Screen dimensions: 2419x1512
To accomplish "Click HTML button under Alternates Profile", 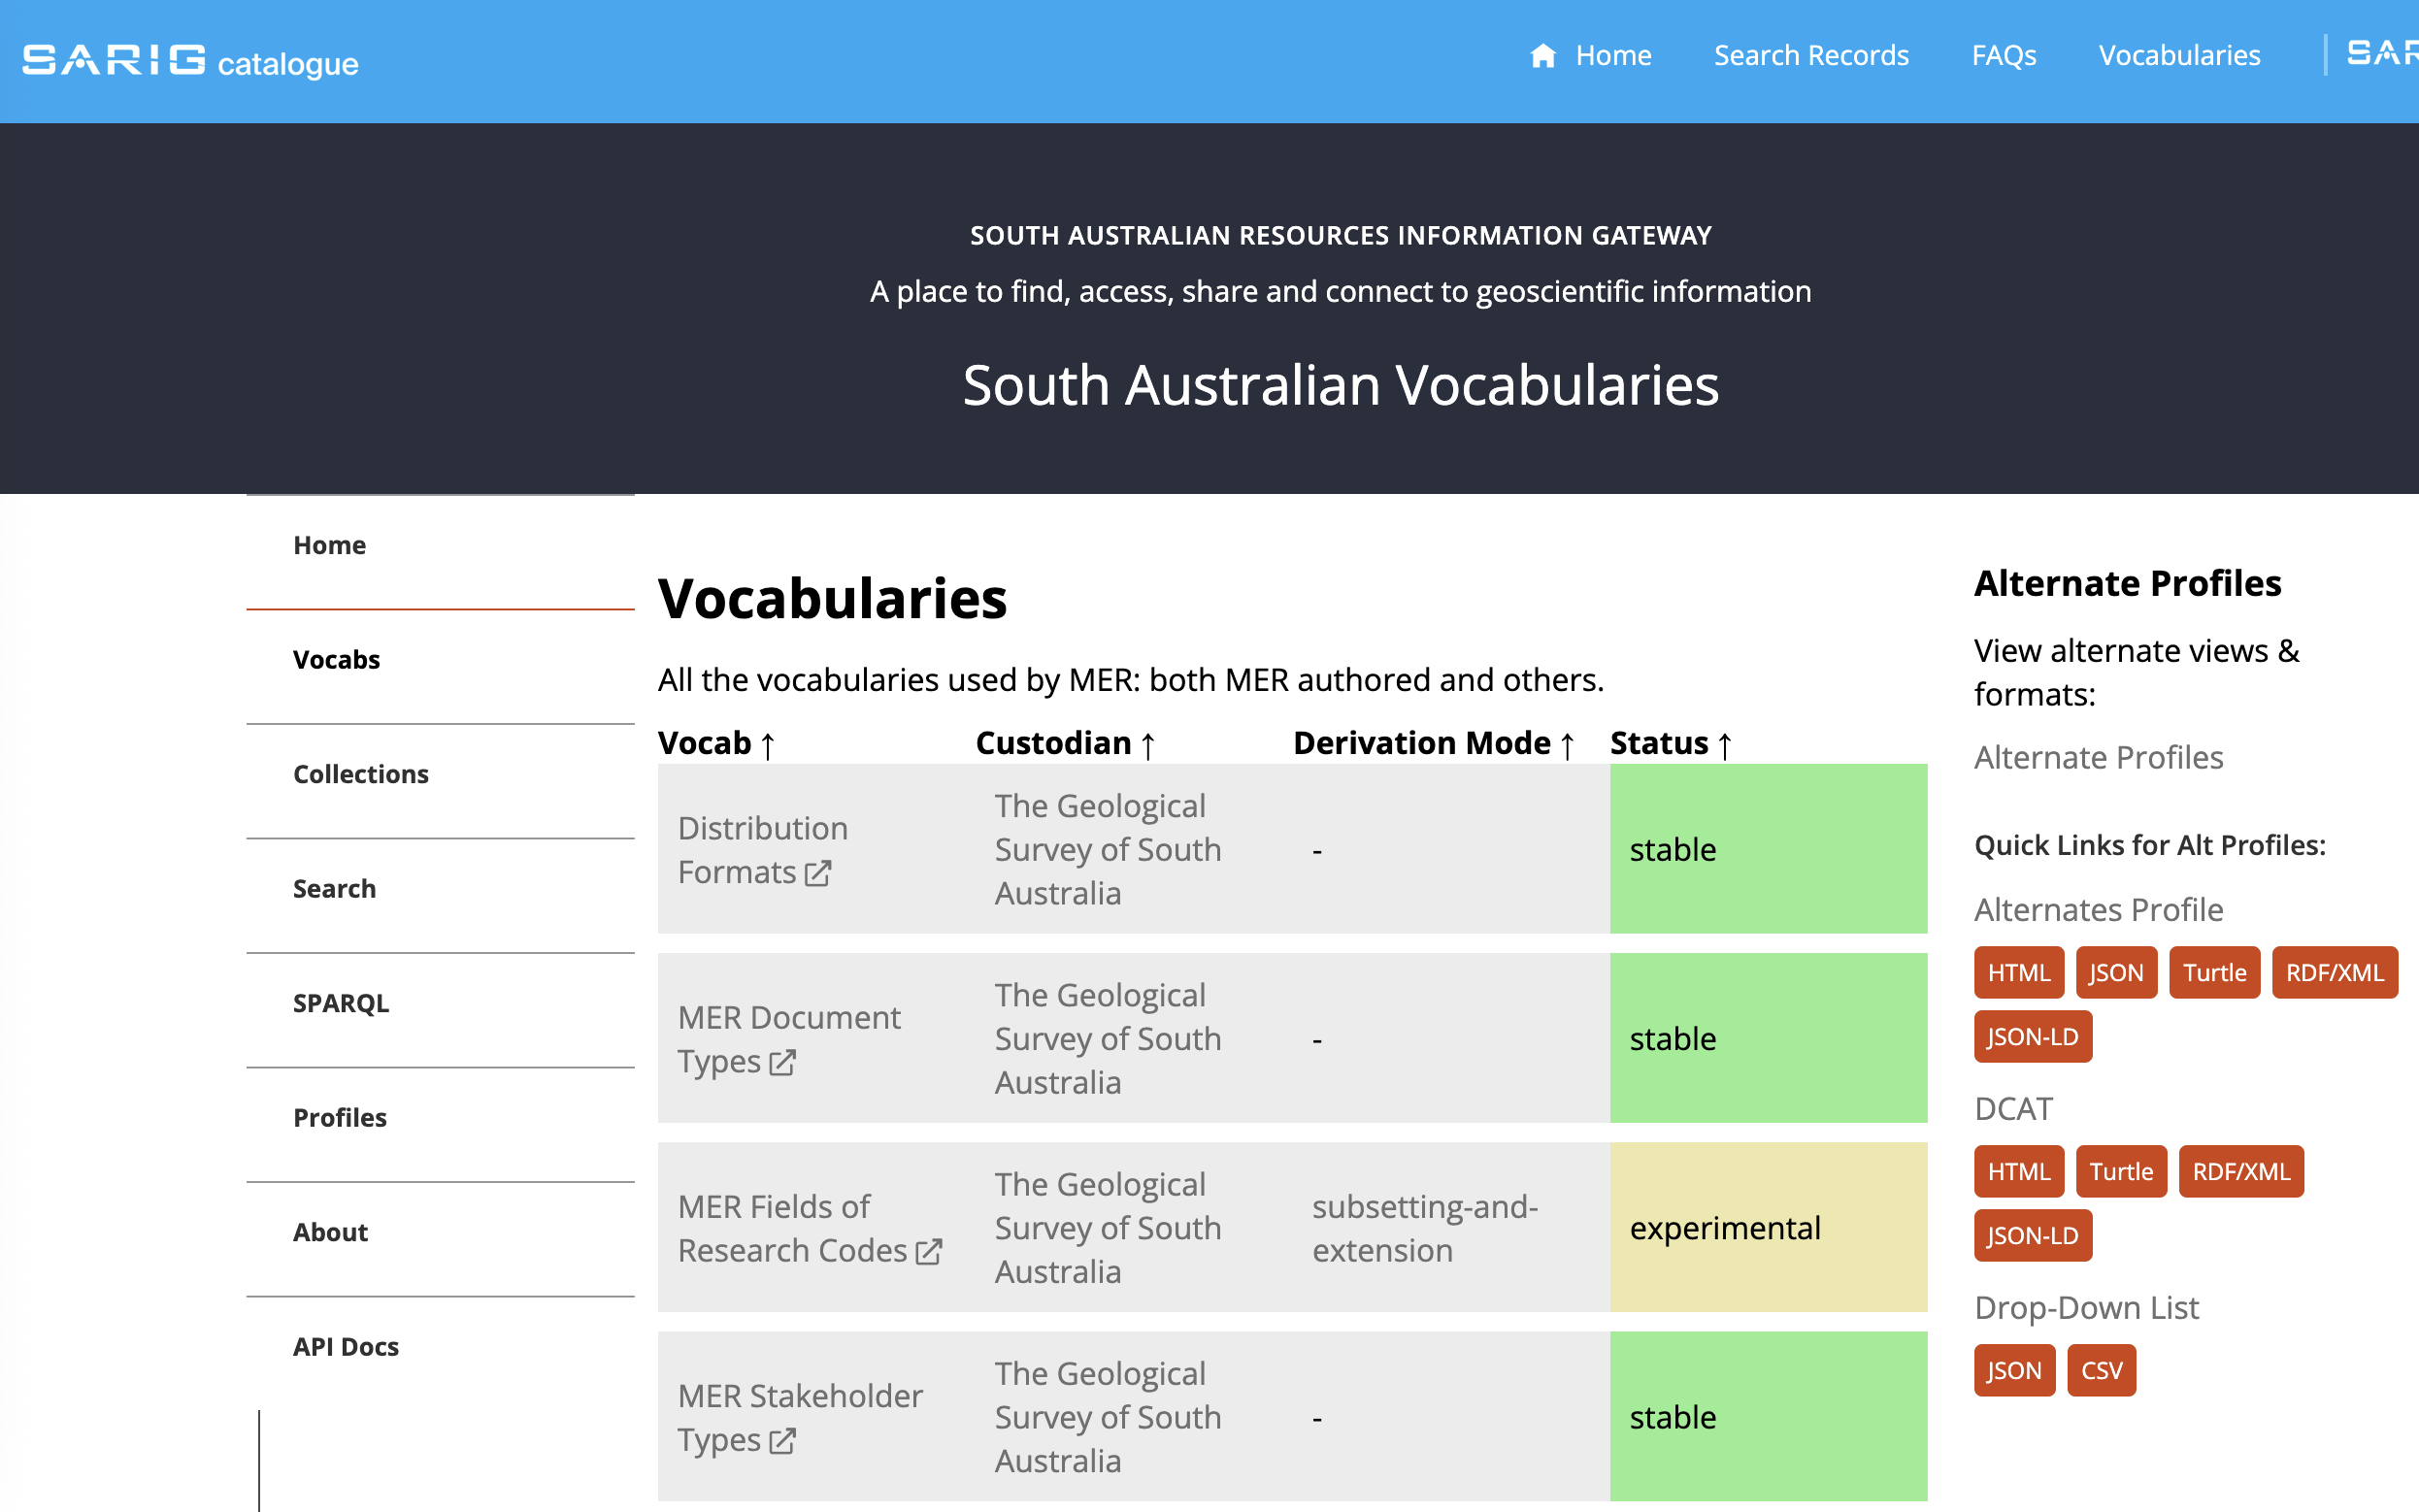I will coord(2019,973).
